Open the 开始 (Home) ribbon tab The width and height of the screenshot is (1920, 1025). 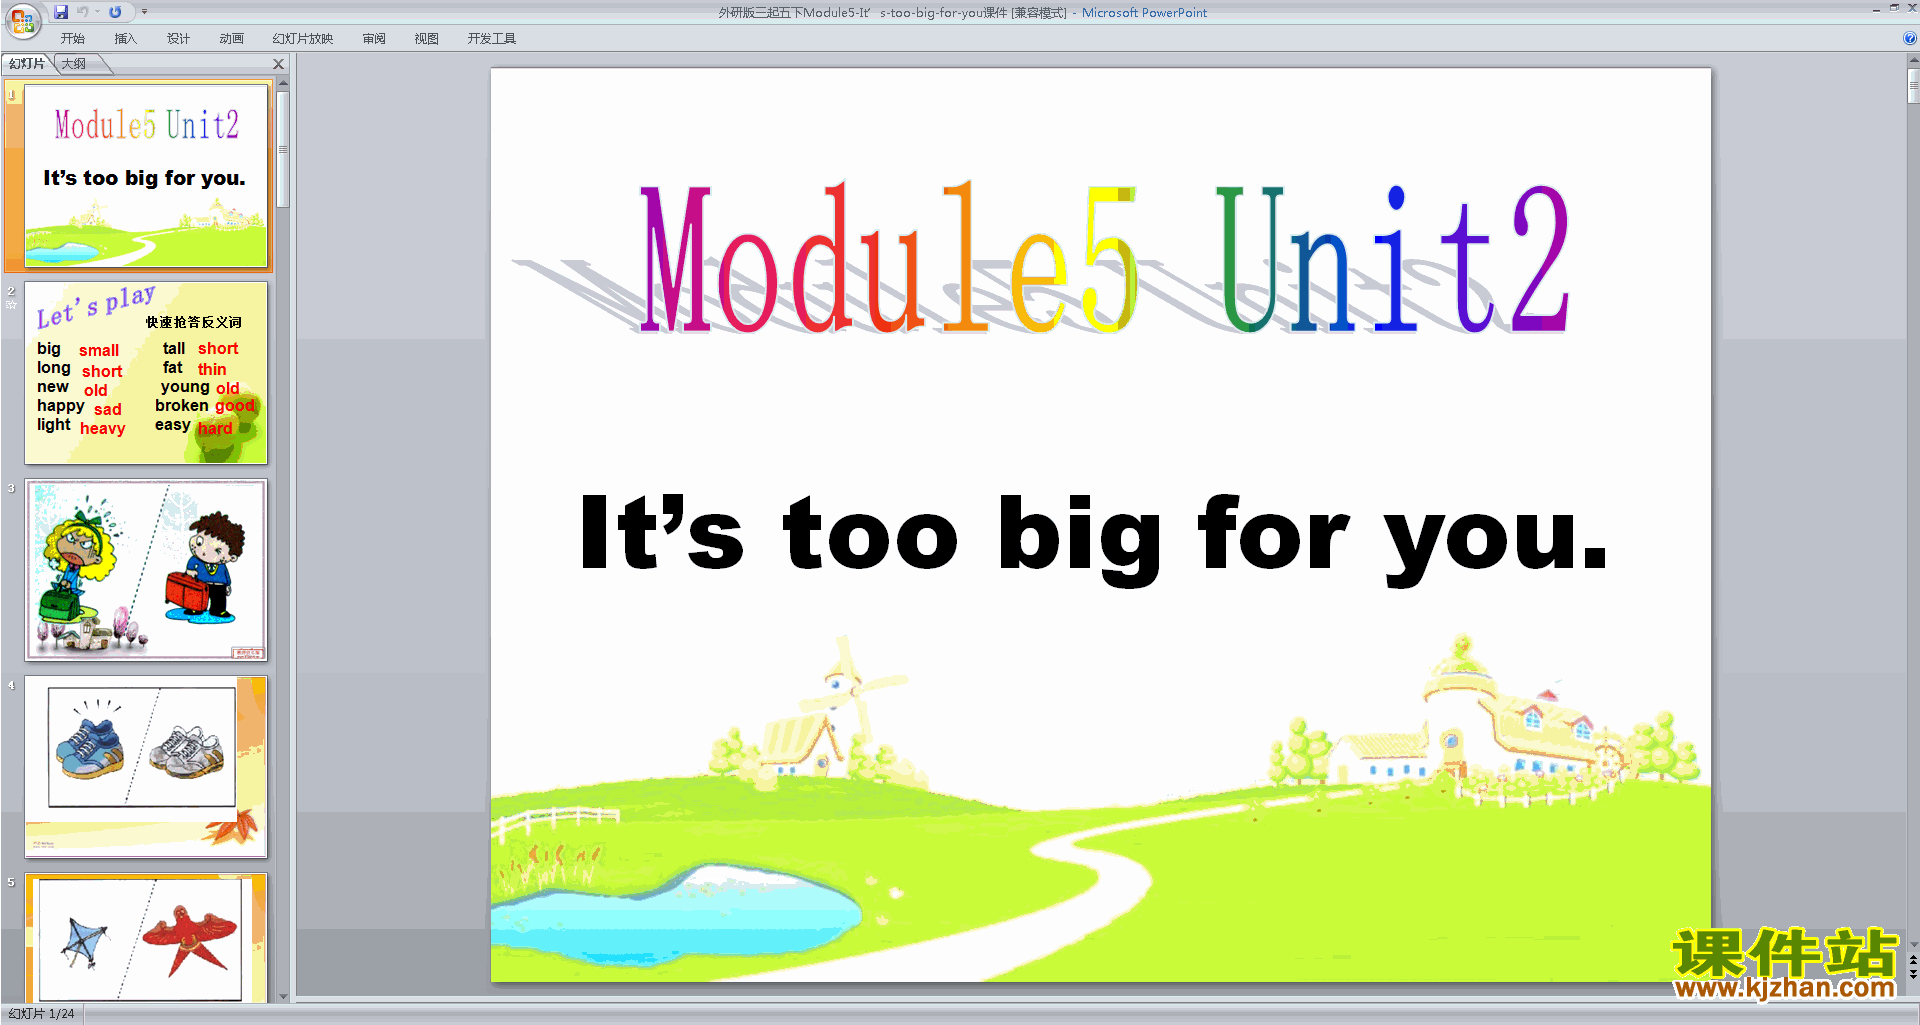pos(73,39)
